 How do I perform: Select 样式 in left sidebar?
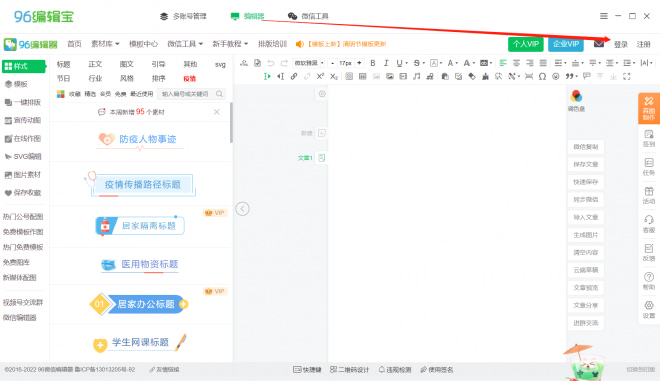(x=24, y=66)
